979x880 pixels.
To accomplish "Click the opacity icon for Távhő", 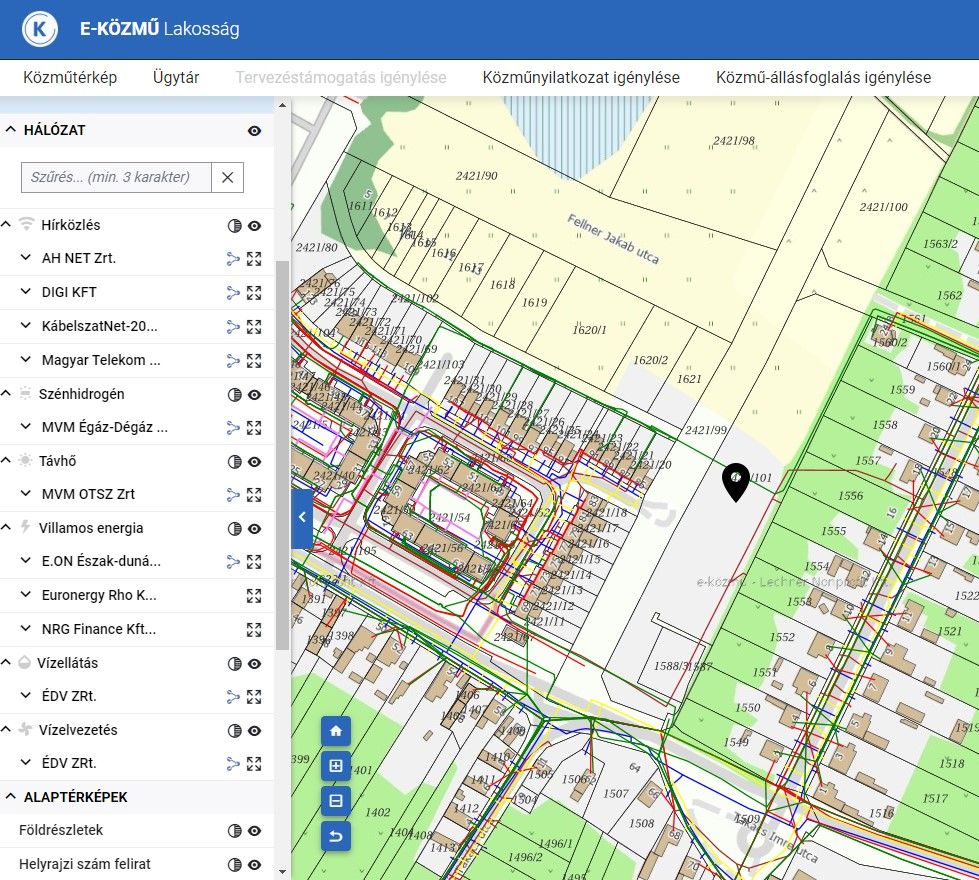I will click(x=235, y=462).
